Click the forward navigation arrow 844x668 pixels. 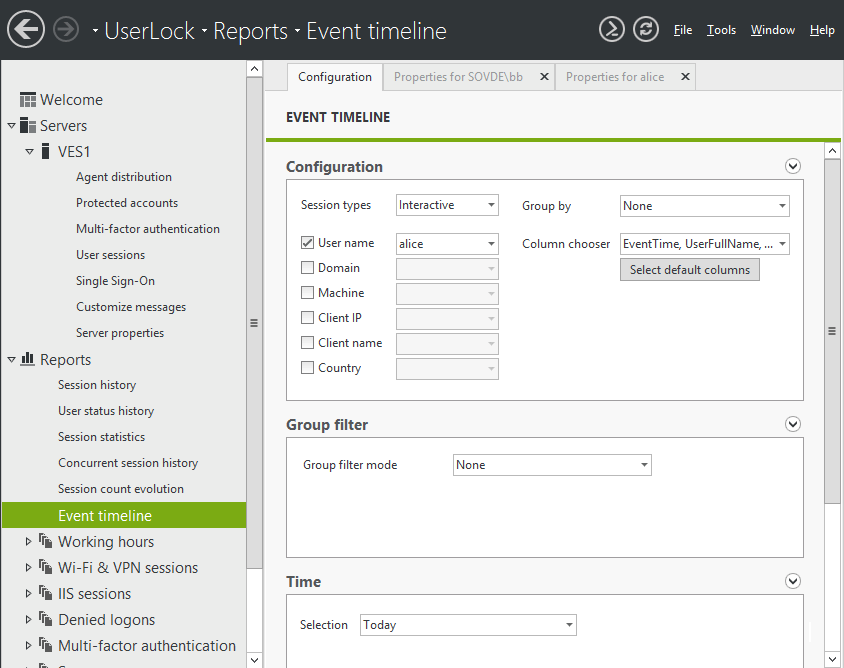click(x=66, y=29)
